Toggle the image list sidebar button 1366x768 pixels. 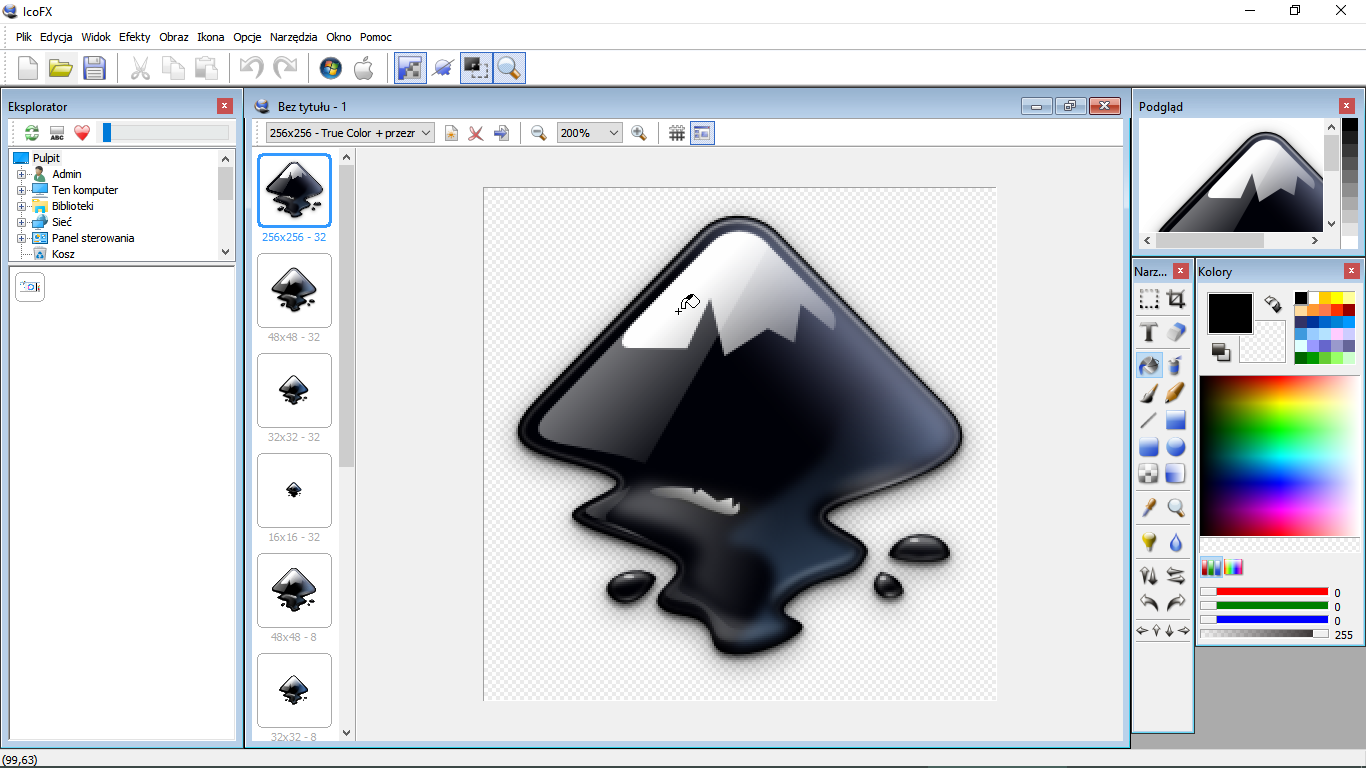pyautogui.click(x=702, y=133)
